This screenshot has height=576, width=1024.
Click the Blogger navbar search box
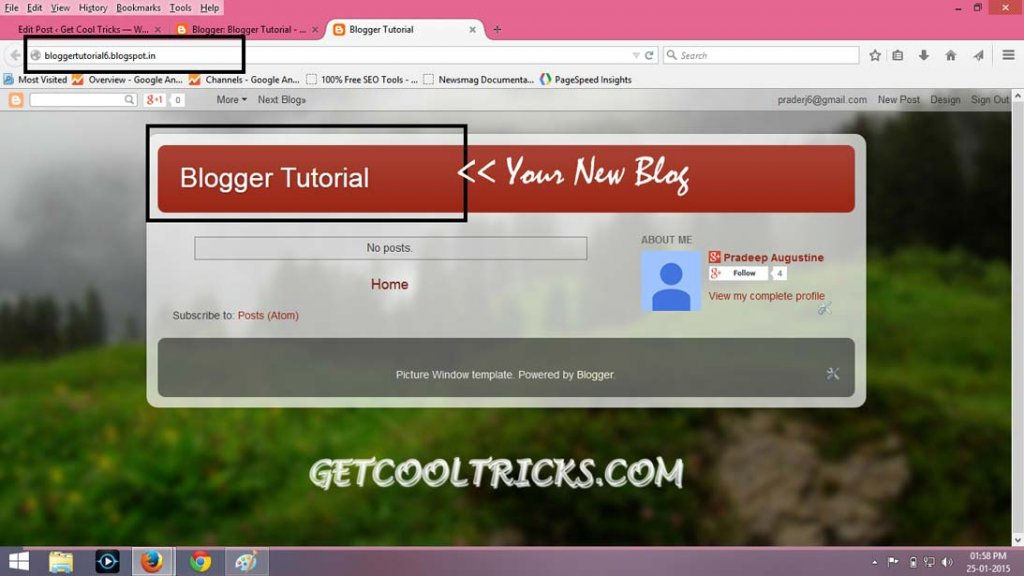pos(77,100)
